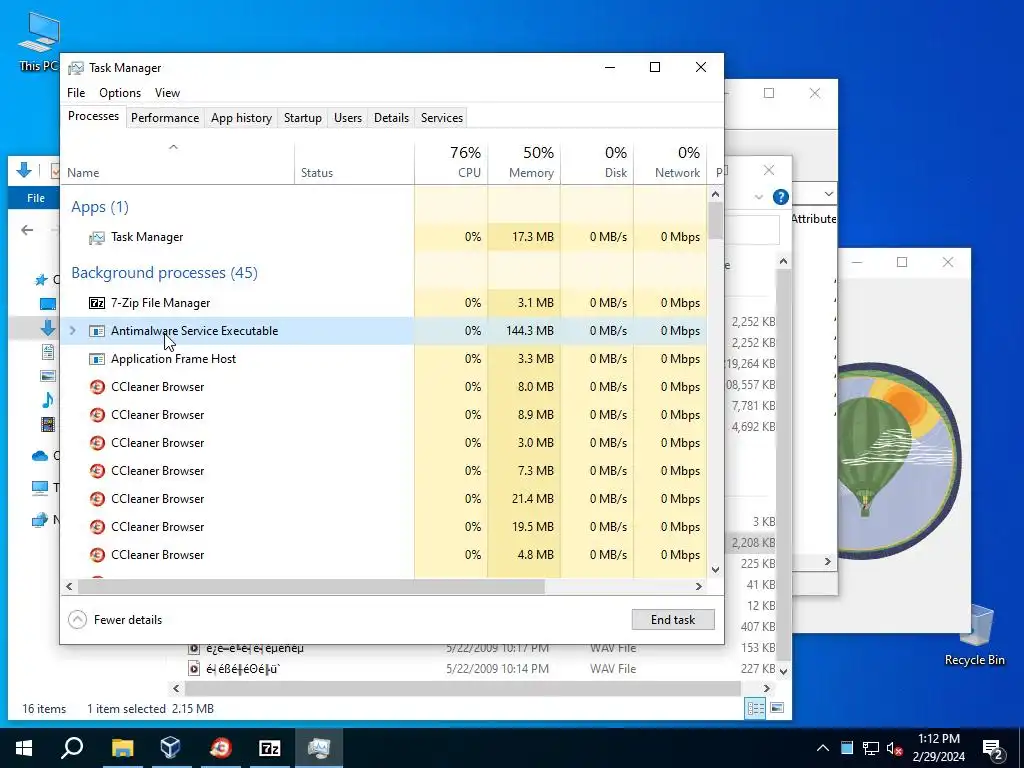Open Options menu in Task Manager
The height and width of the screenshot is (768, 1024).
[120, 93]
